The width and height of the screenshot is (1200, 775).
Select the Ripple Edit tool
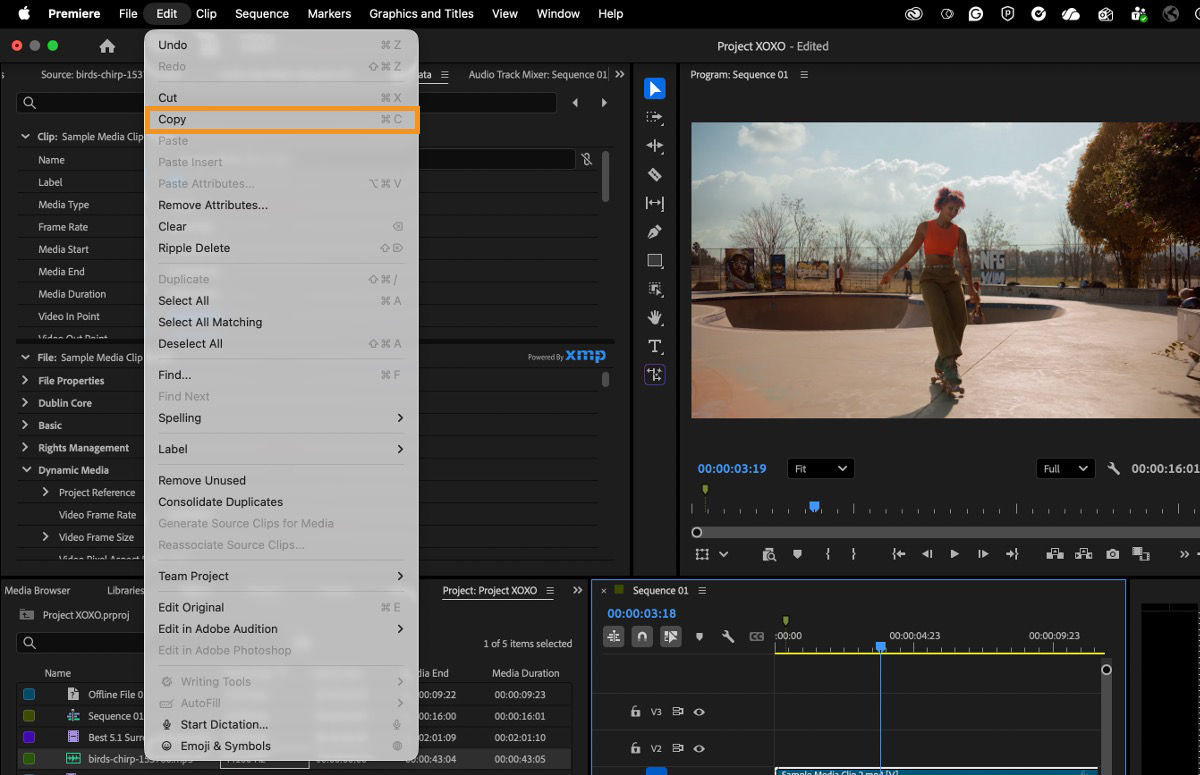coord(655,146)
